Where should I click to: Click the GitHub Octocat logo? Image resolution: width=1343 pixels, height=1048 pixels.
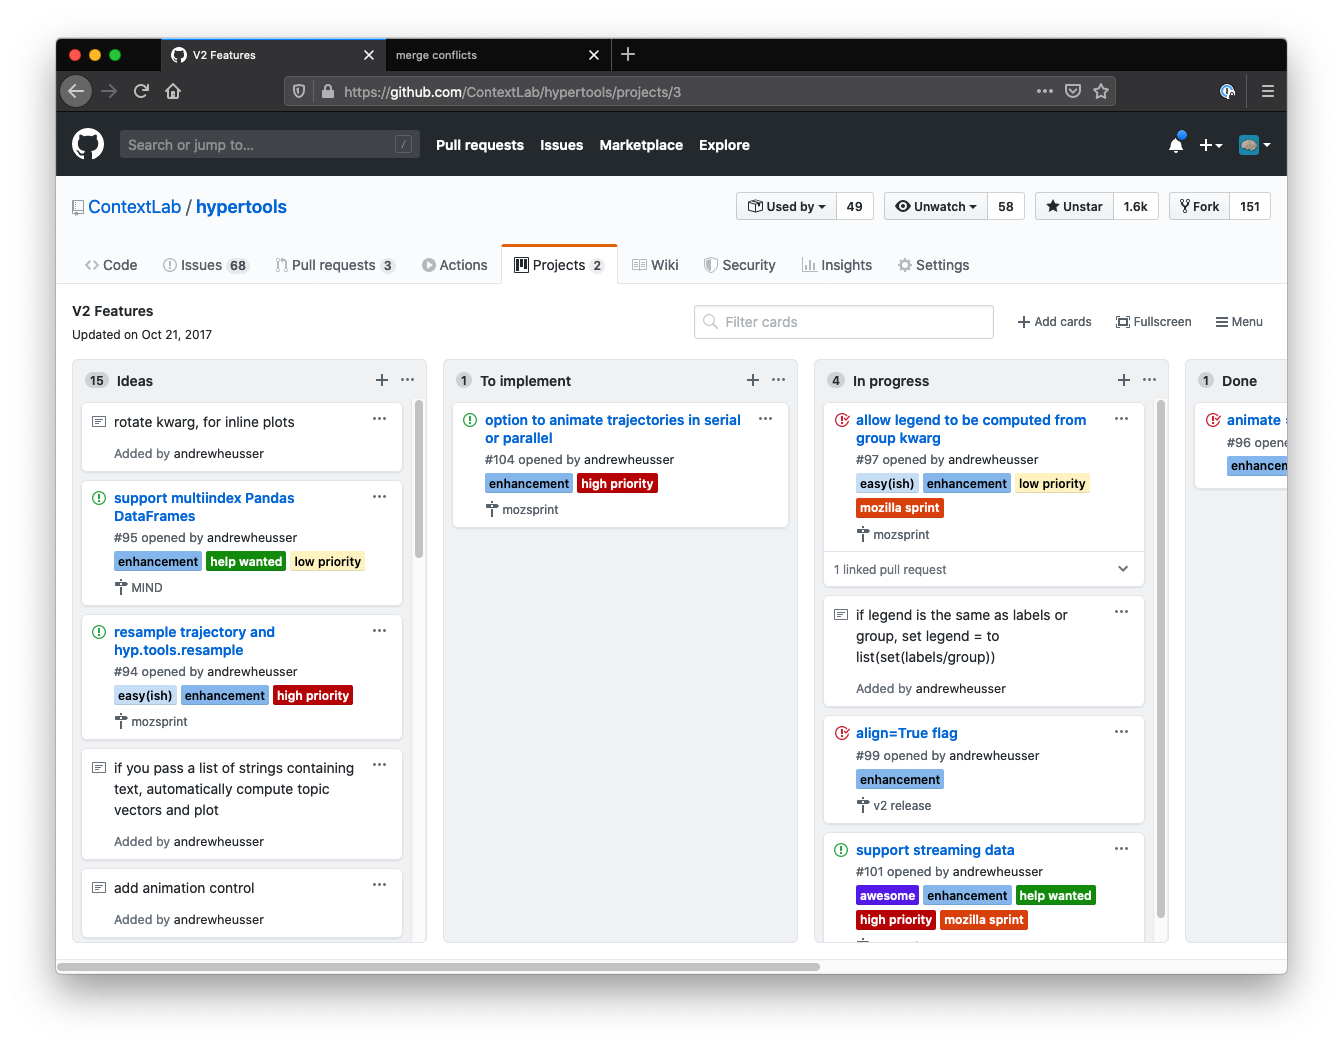click(88, 145)
